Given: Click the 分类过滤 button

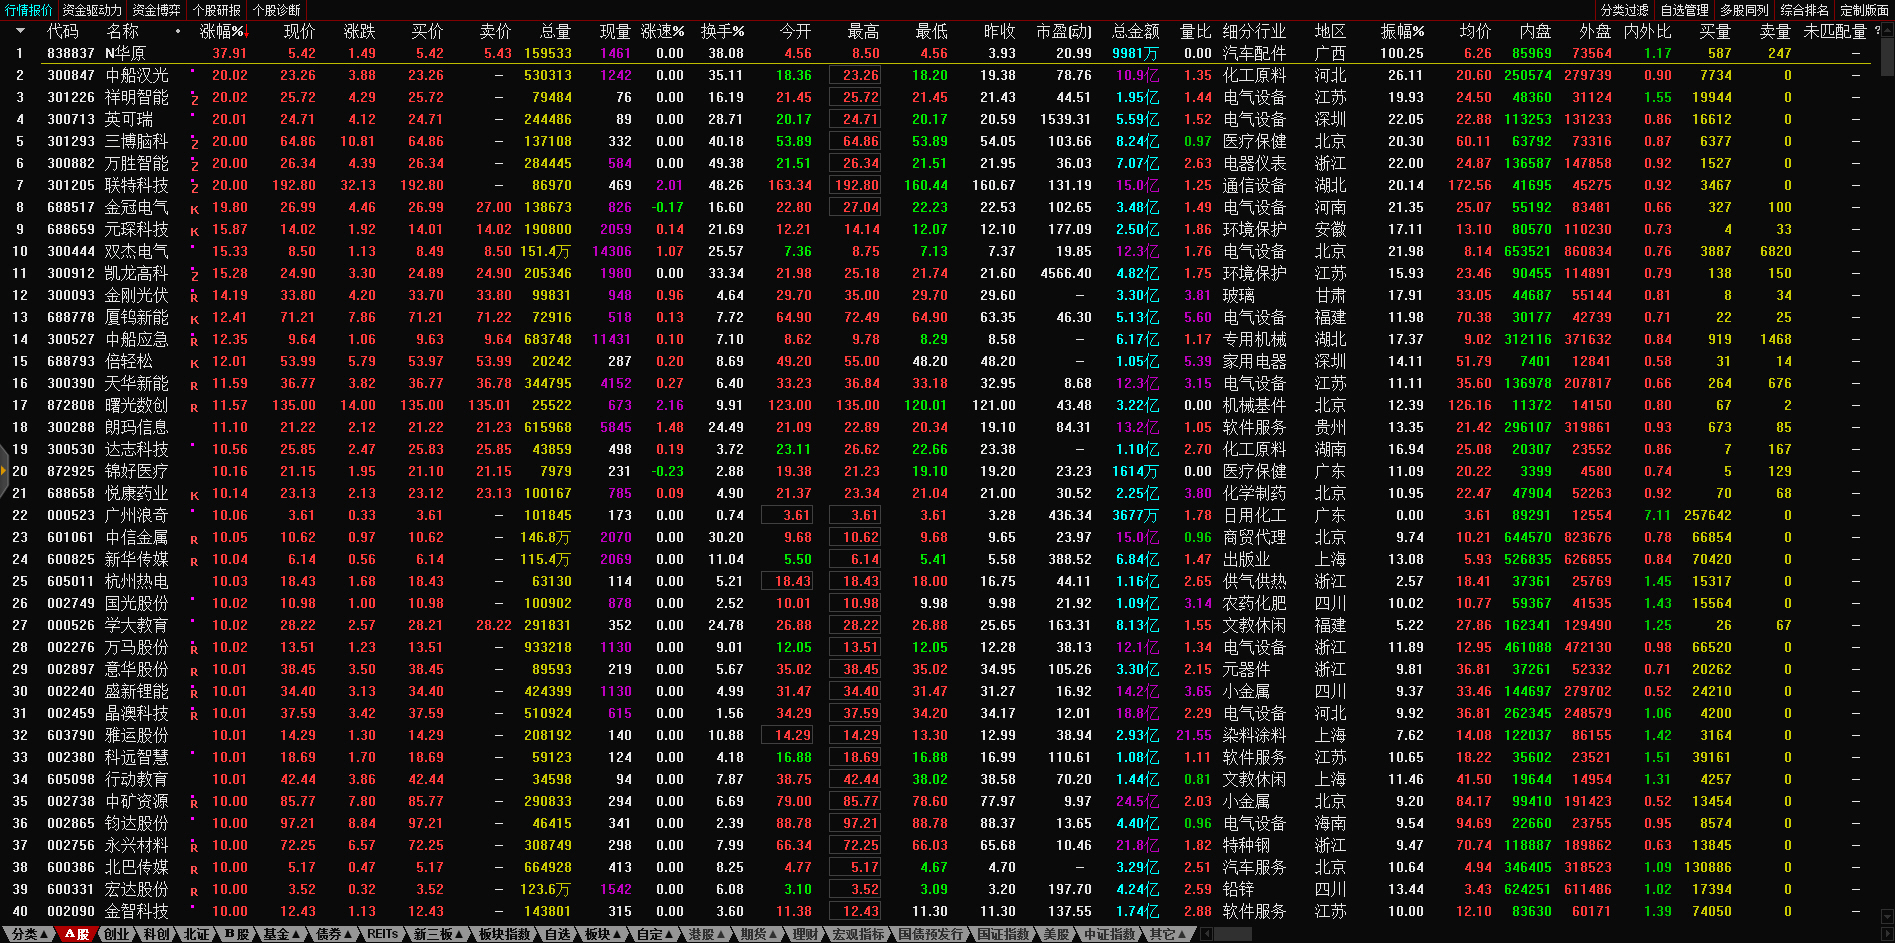Looking at the screenshot, I should pyautogui.click(x=1624, y=10).
